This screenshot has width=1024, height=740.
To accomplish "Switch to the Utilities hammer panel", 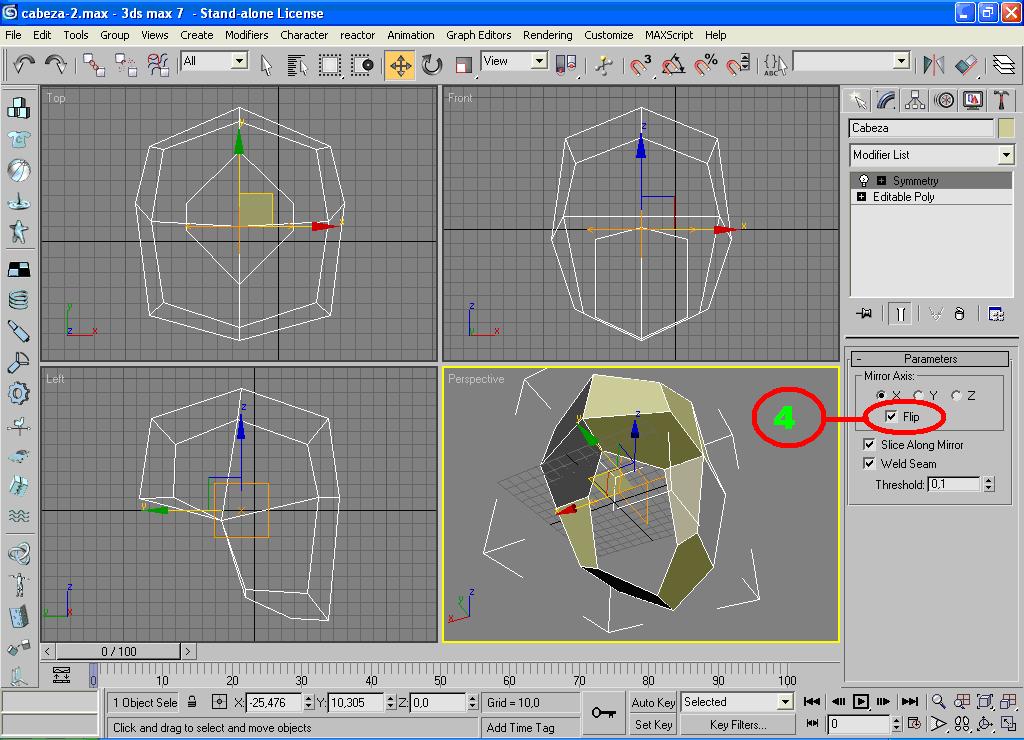I will point(1001,100).
